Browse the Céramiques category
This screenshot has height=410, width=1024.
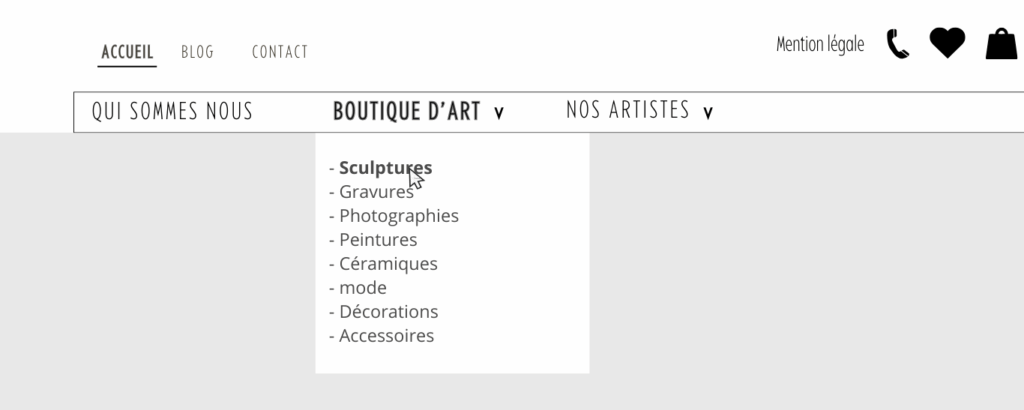point(388,264)
